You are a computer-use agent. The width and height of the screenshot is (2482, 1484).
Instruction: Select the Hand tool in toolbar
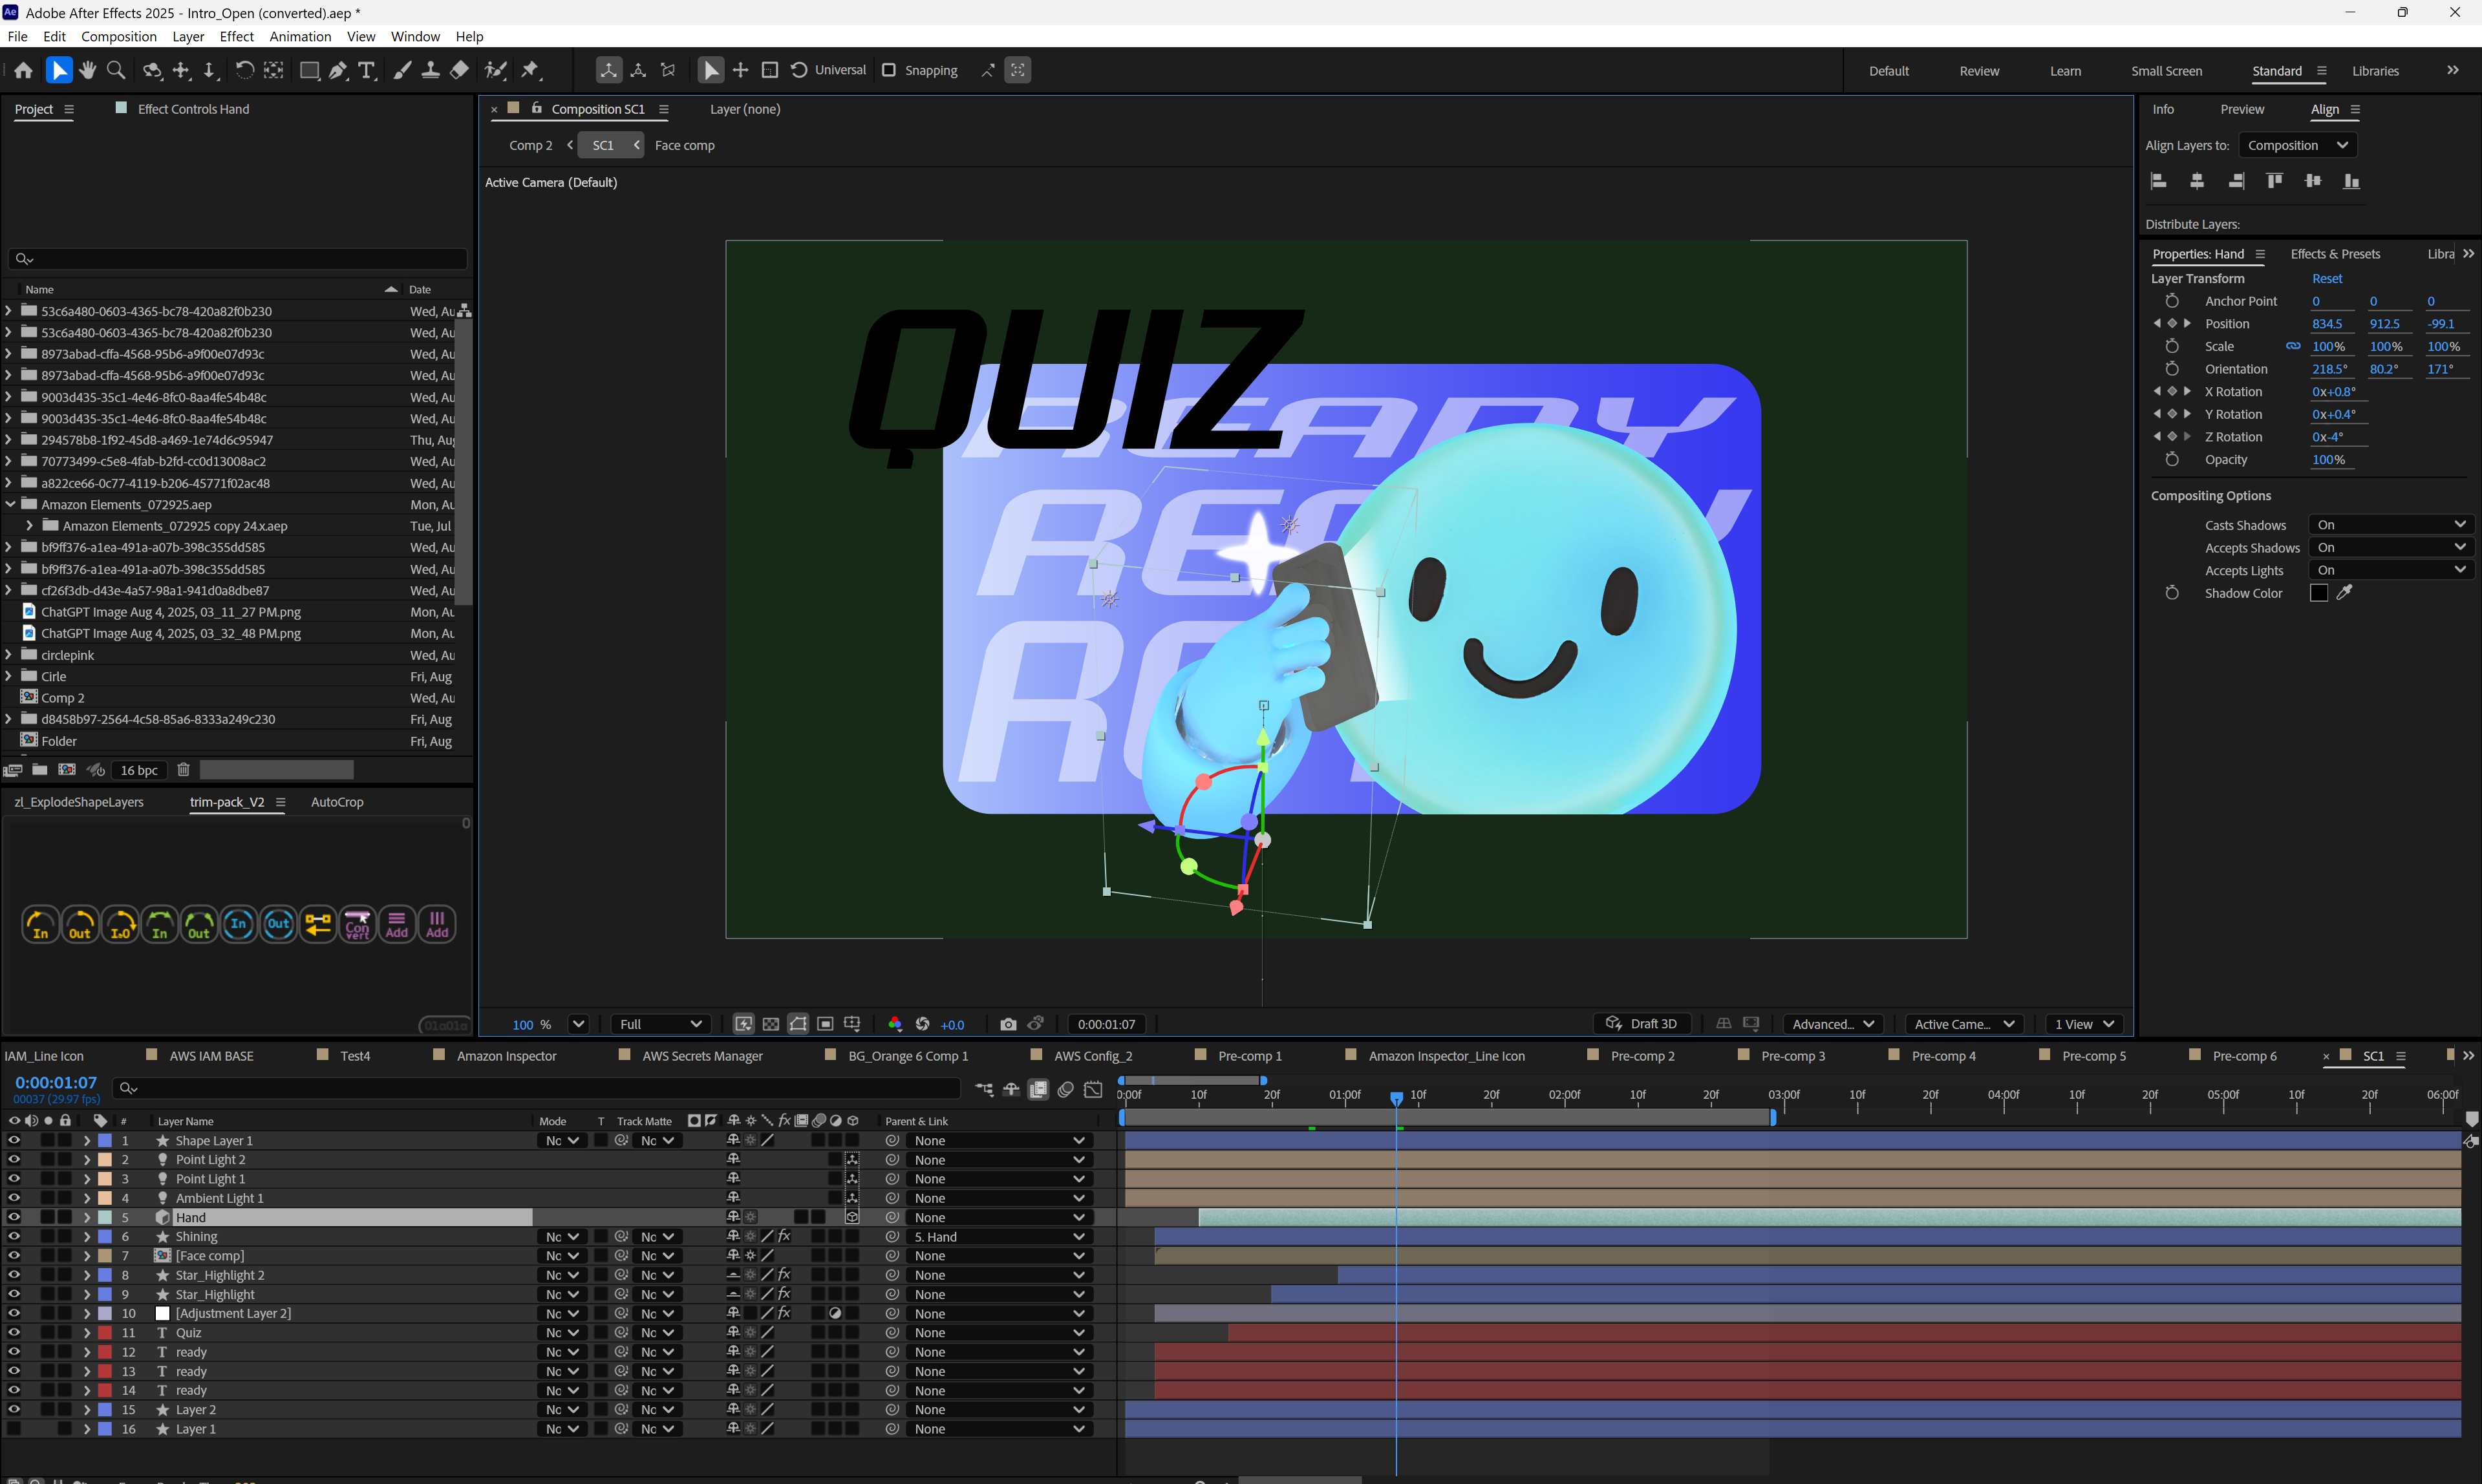click(88, 70)
